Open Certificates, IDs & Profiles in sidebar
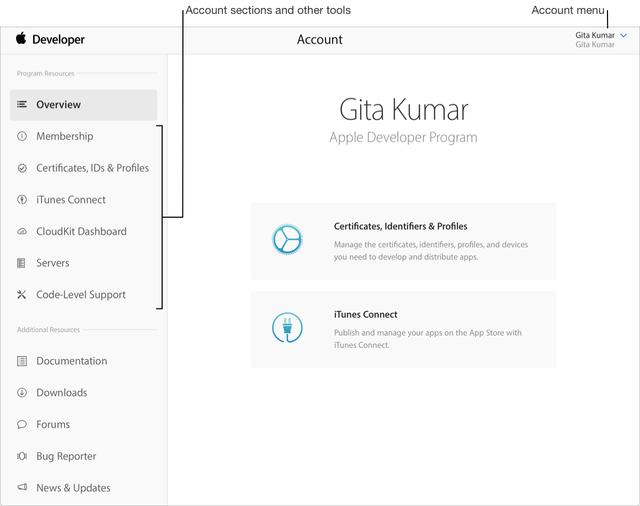Viewport: 640px width, 506px height. [x=92, y=168]
